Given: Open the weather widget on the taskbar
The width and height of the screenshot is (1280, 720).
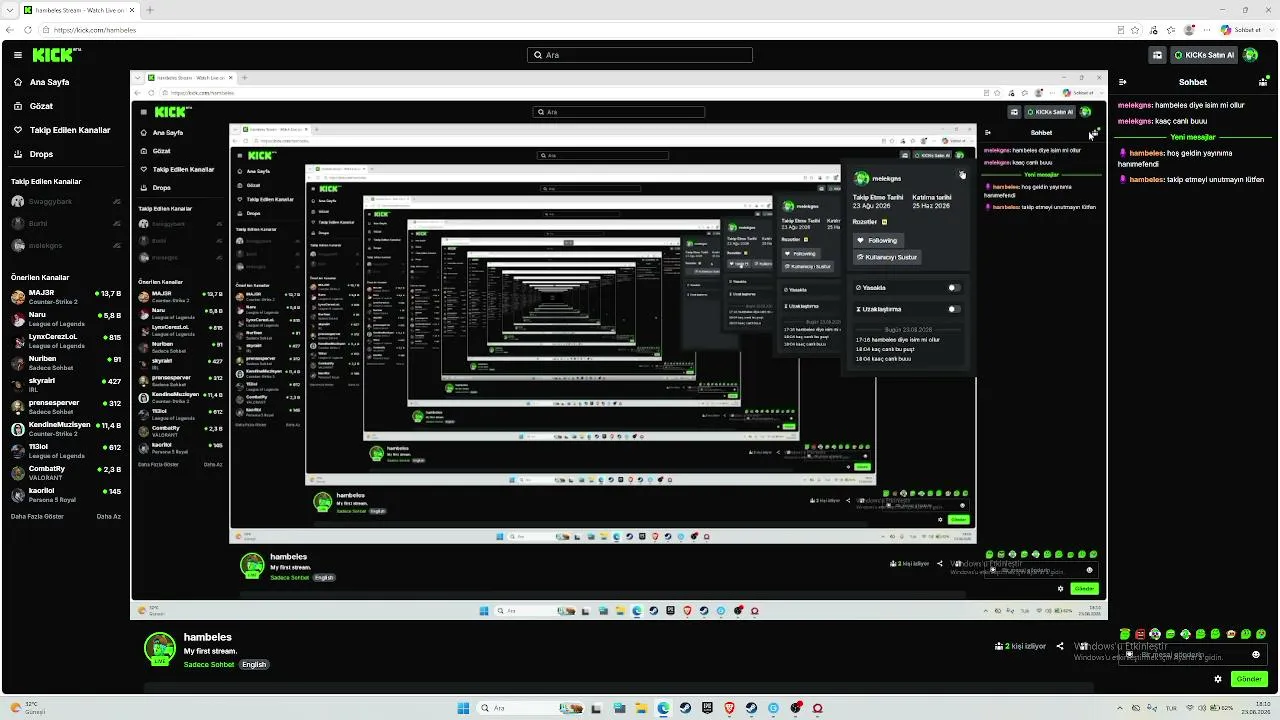Looking at the screenshot, I should pyautogui.click(x=27, y=708).
